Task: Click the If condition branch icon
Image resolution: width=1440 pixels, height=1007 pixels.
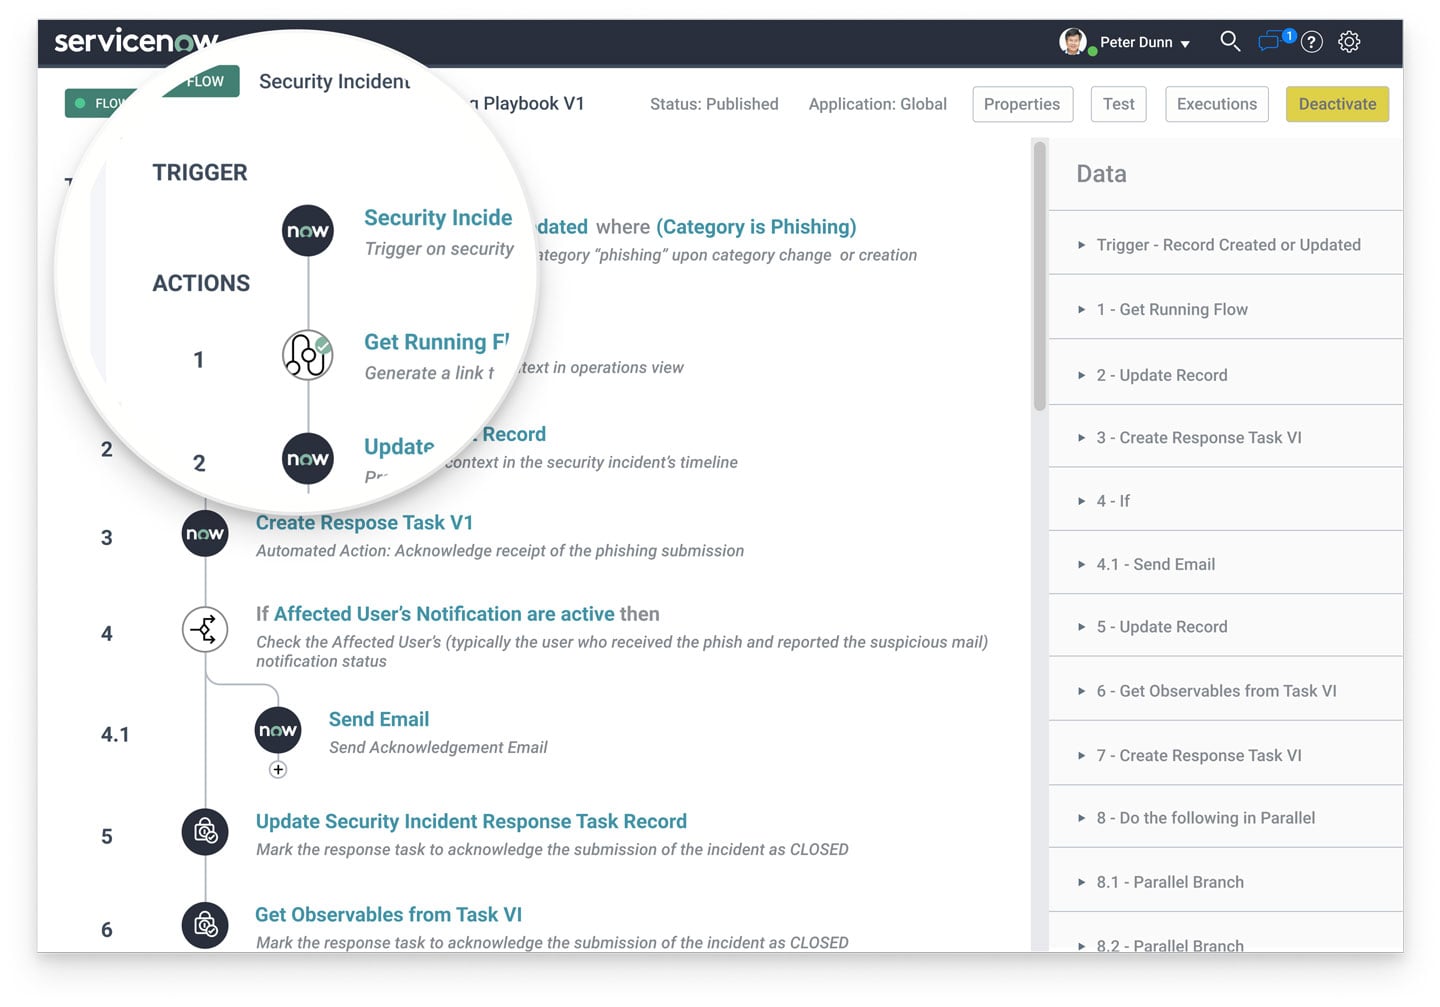Action: pos(205,630)
